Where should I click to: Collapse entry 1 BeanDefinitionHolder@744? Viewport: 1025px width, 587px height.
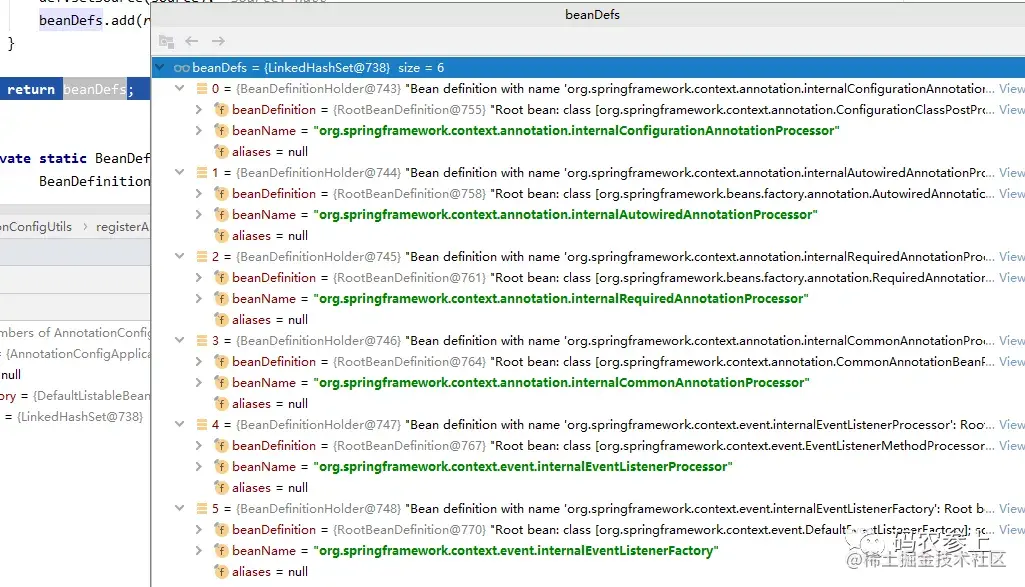[x=180, y=173]
